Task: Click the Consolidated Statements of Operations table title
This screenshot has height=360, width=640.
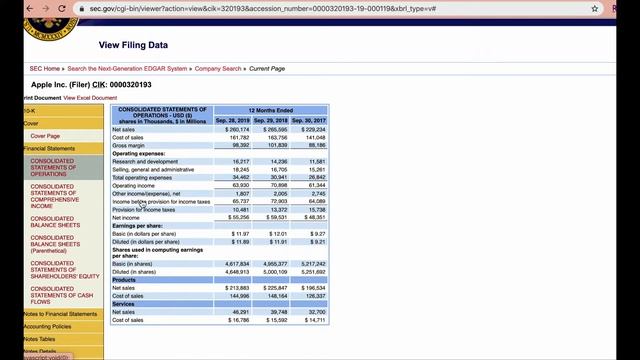Action: (162, 116)
